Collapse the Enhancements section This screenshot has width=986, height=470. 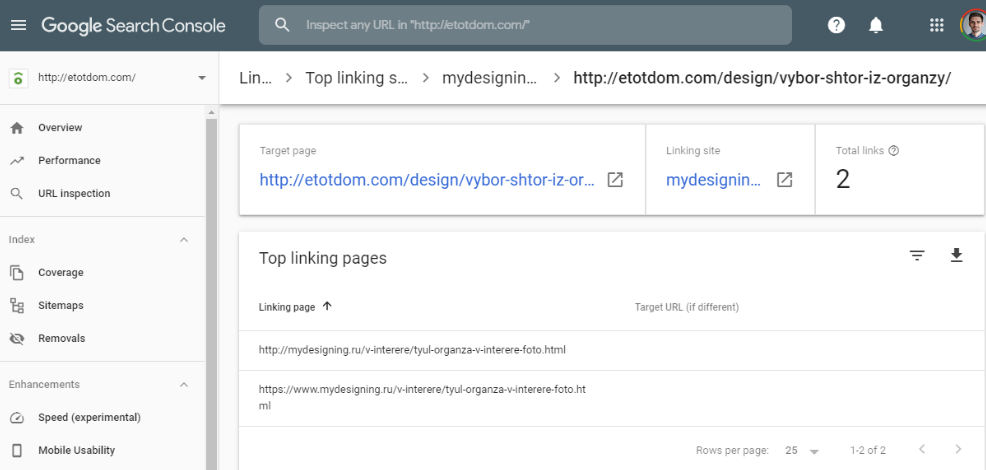point(183,385)
